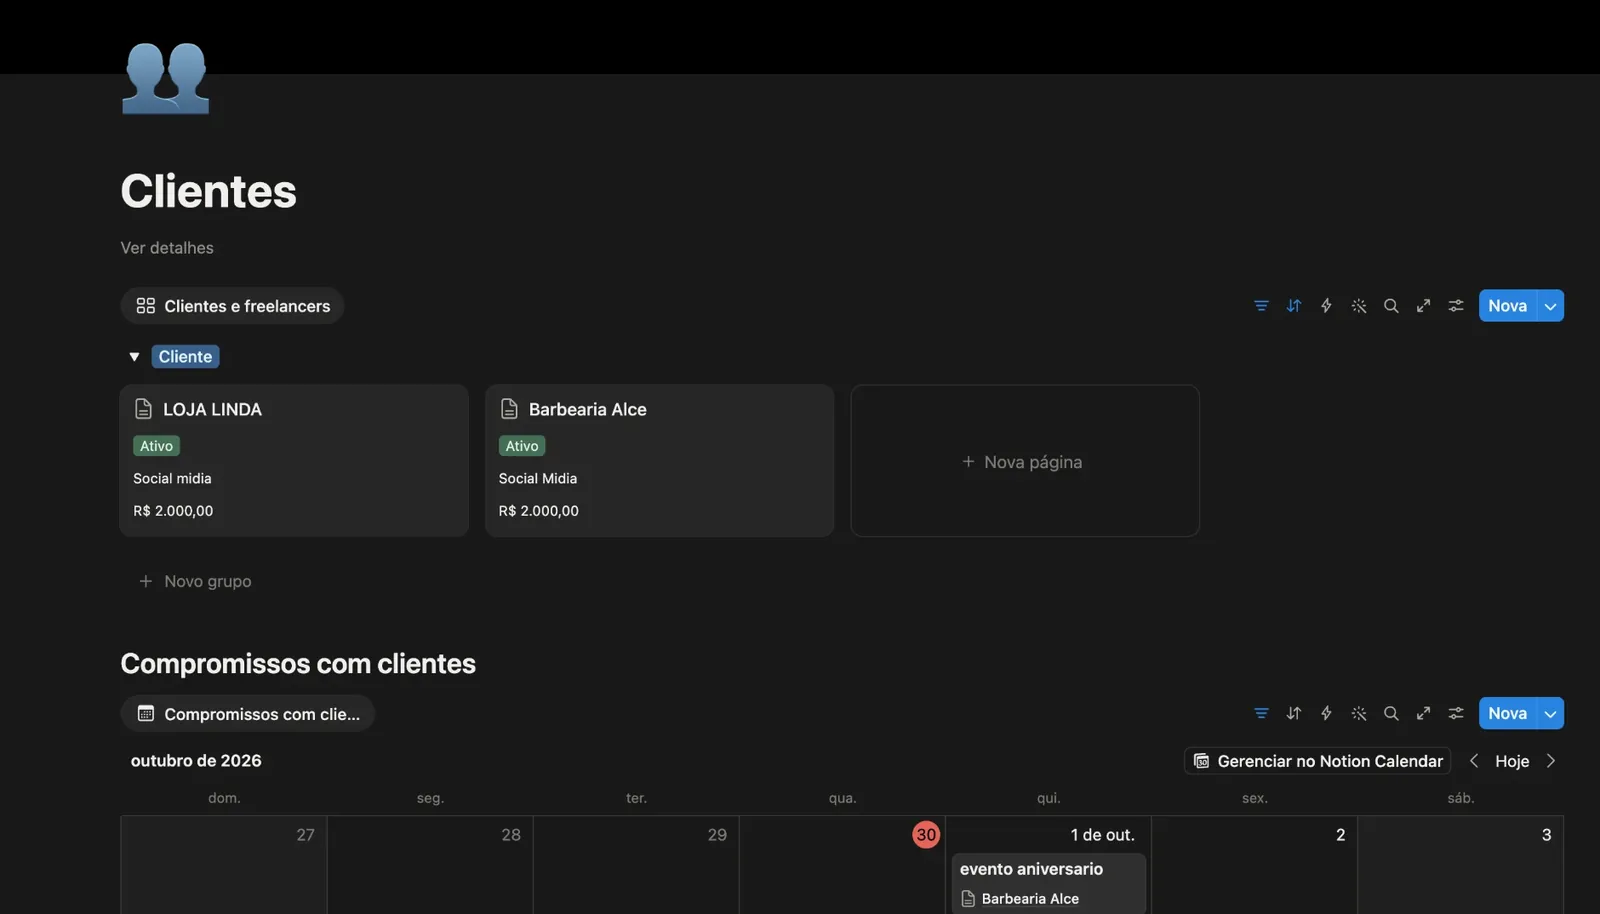
Task: Open view settings icon in Compromissos toolbar
Action: [x=1456, y=713]
